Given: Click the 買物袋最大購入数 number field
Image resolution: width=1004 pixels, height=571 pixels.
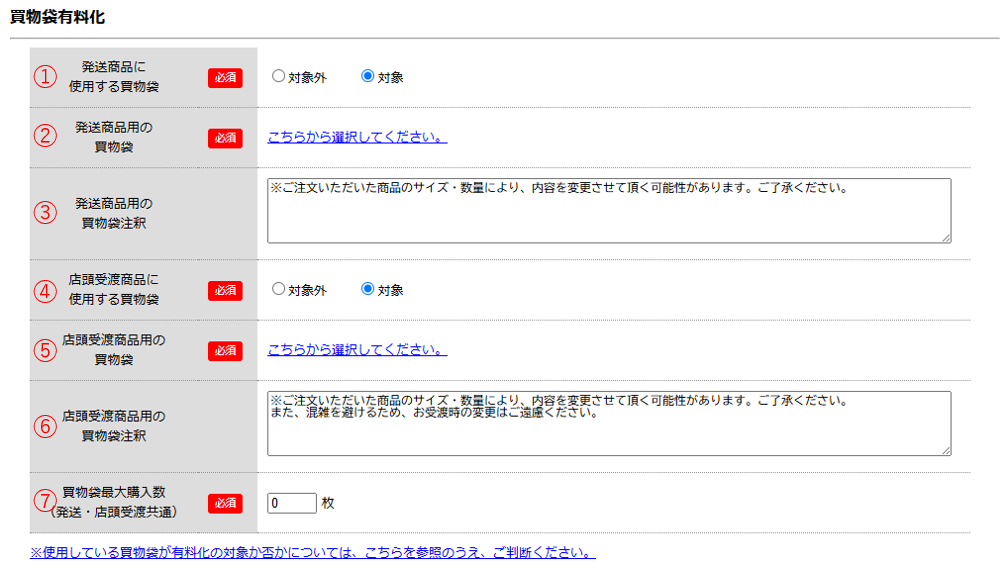Looking at the screenshot, I should [x=292, y=503].
